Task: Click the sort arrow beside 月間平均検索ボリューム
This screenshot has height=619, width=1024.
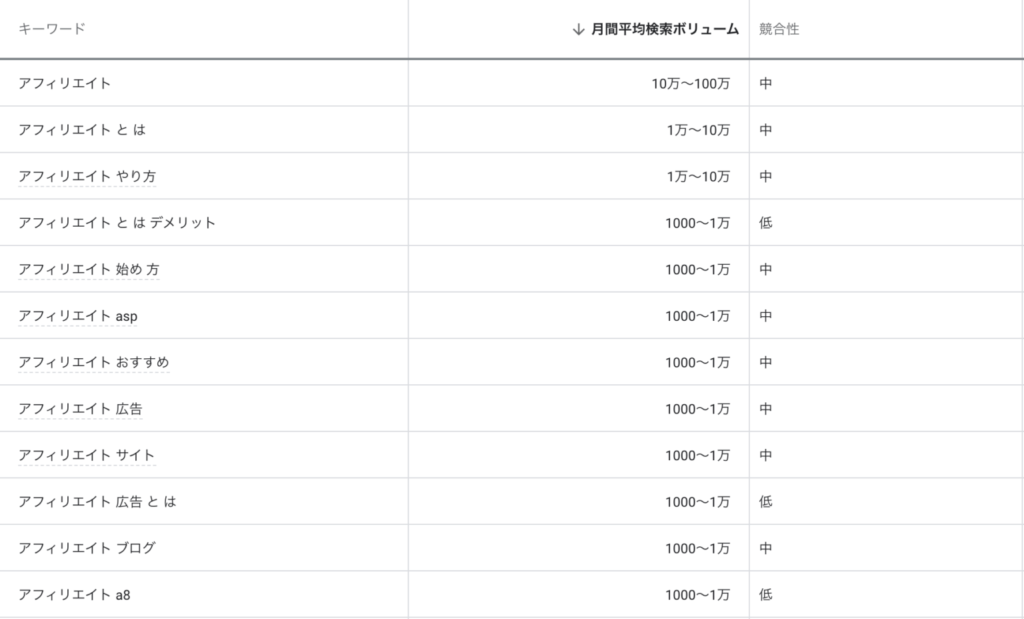Action: pos(578,29)
